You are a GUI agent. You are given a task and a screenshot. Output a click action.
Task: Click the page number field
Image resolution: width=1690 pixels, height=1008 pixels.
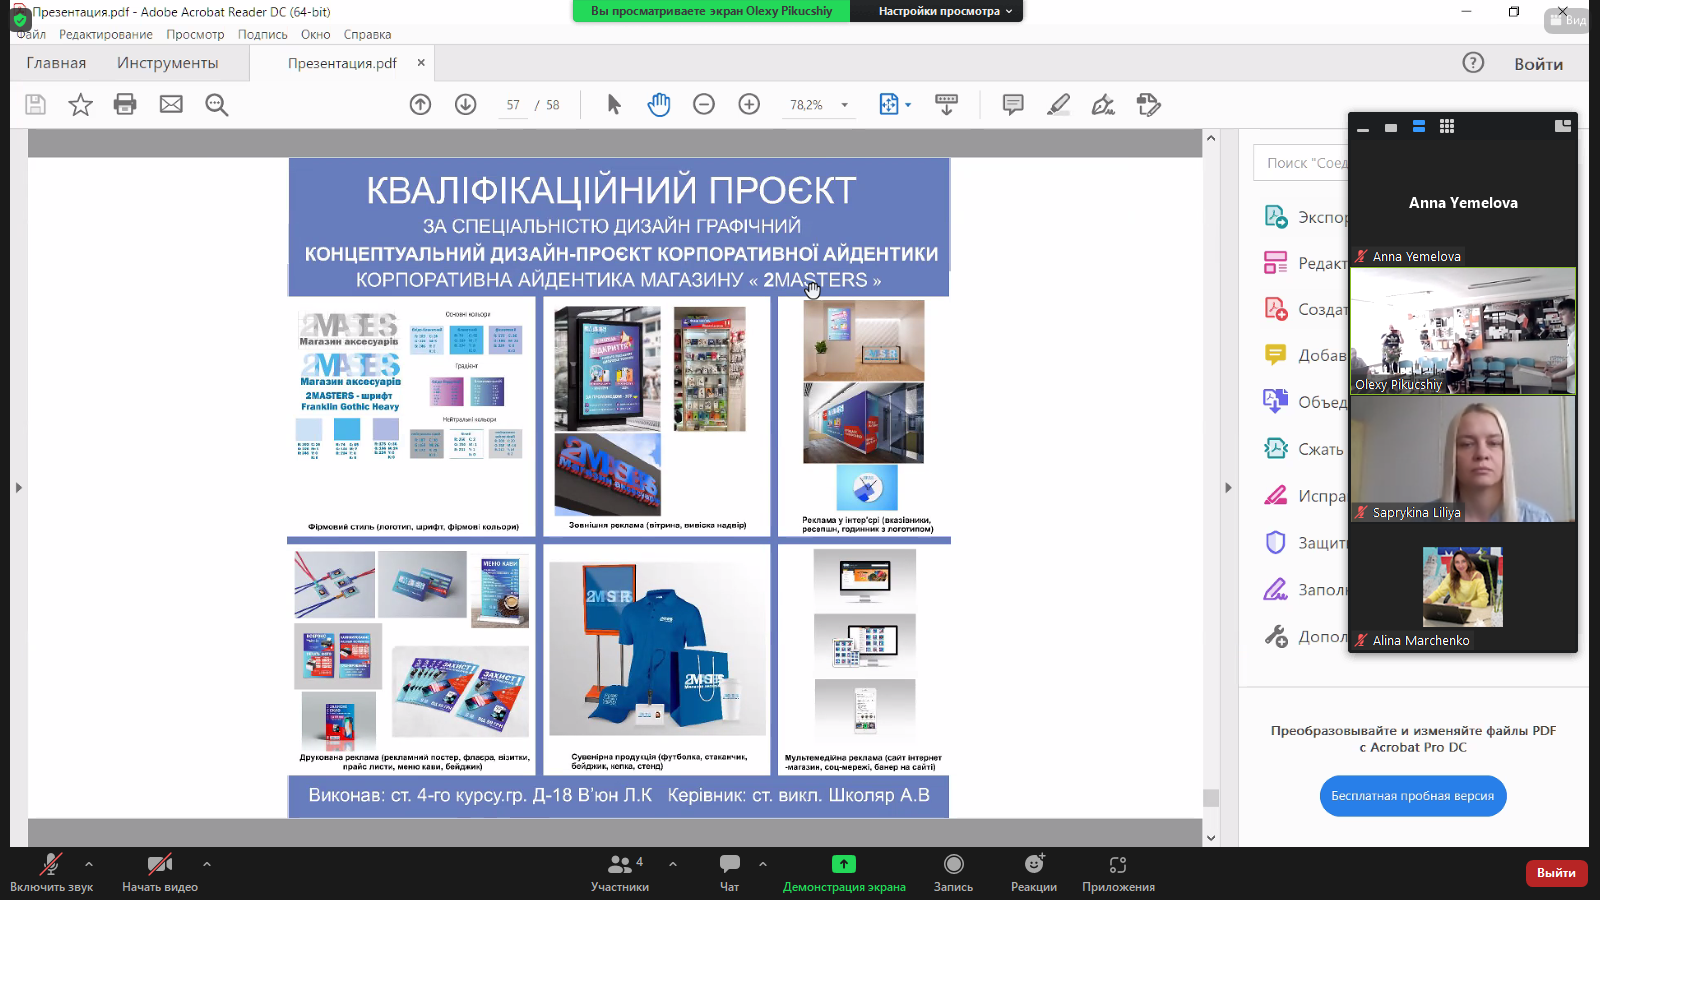[513, 105]
